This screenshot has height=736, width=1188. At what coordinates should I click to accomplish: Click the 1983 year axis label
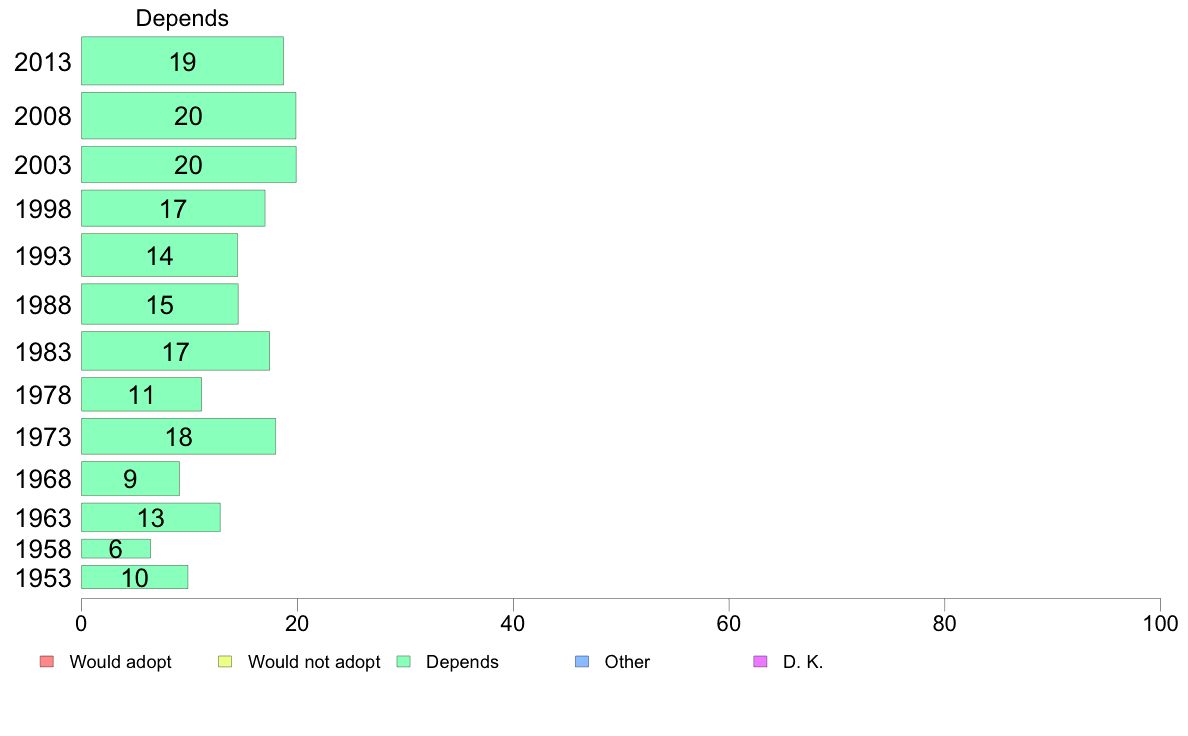43,352
